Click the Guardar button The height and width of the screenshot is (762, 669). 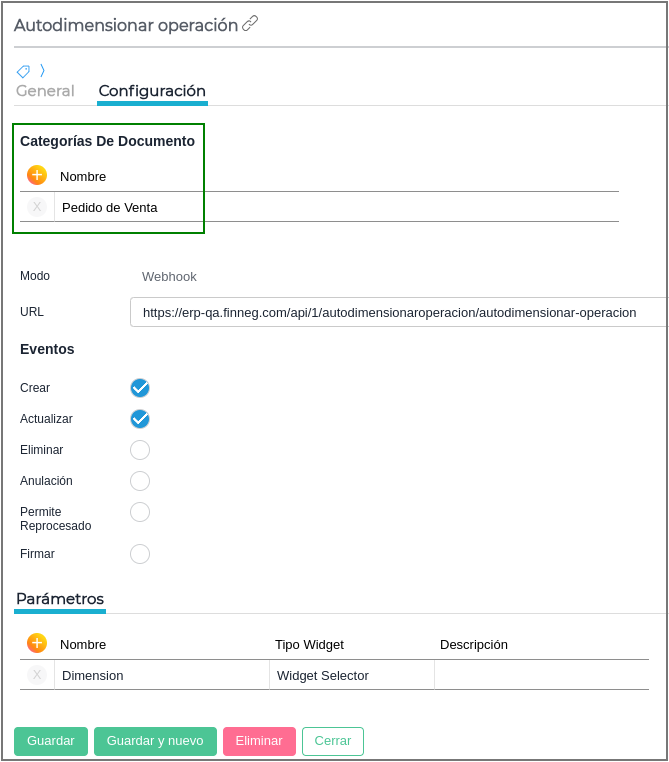coord(51,741)
